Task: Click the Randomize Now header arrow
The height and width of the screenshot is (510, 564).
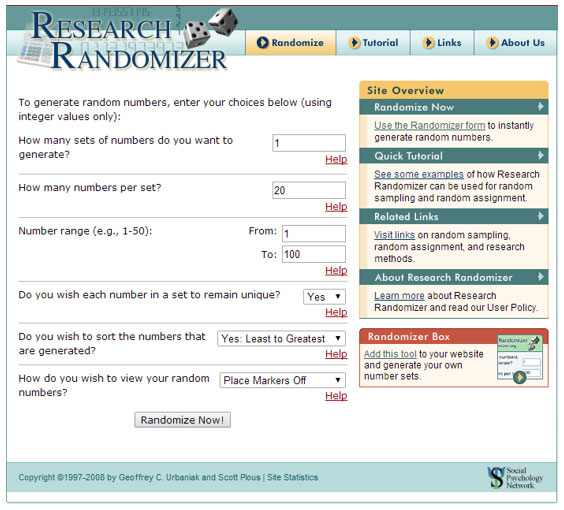Action: 540,107
